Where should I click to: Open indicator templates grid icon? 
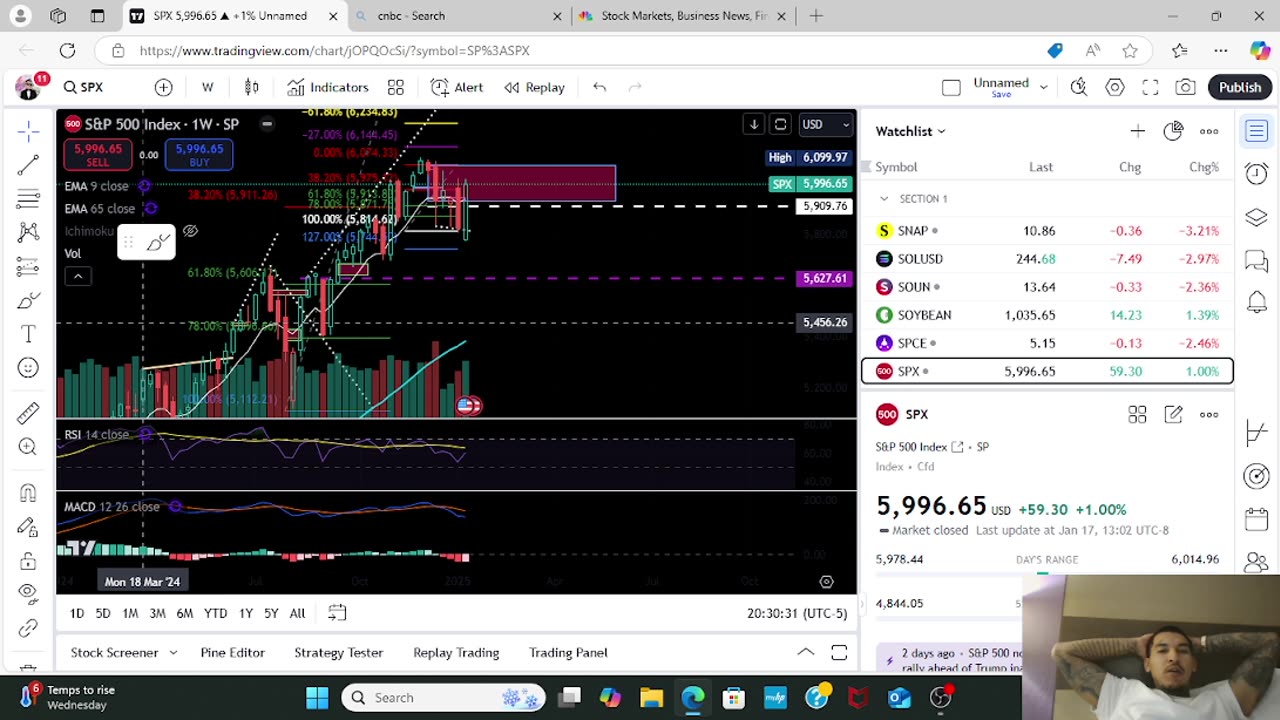coord(396,87)
